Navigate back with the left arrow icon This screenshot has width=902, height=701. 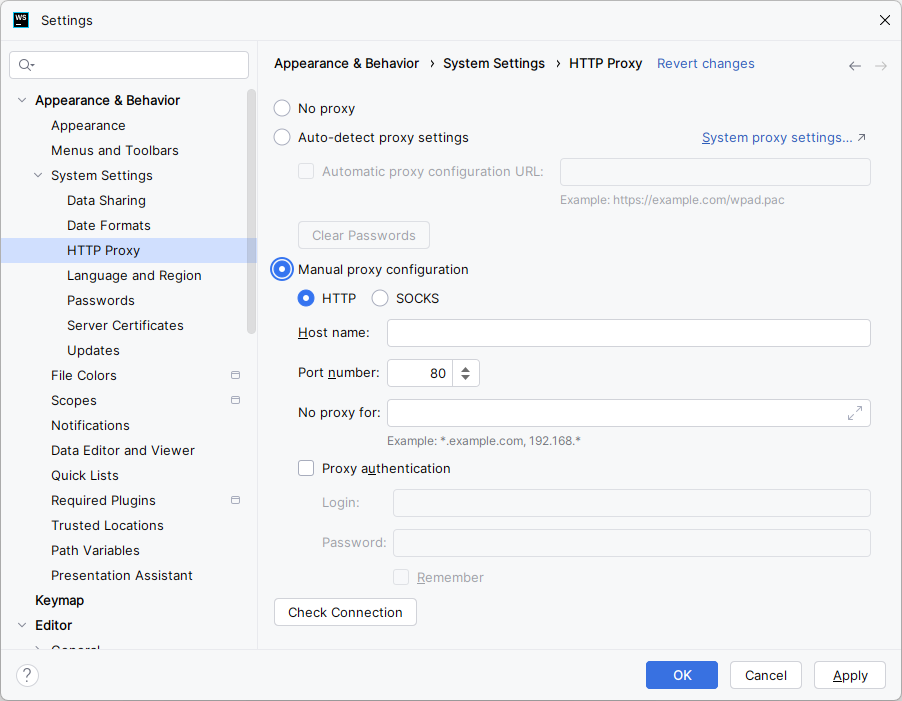[855, 66]
